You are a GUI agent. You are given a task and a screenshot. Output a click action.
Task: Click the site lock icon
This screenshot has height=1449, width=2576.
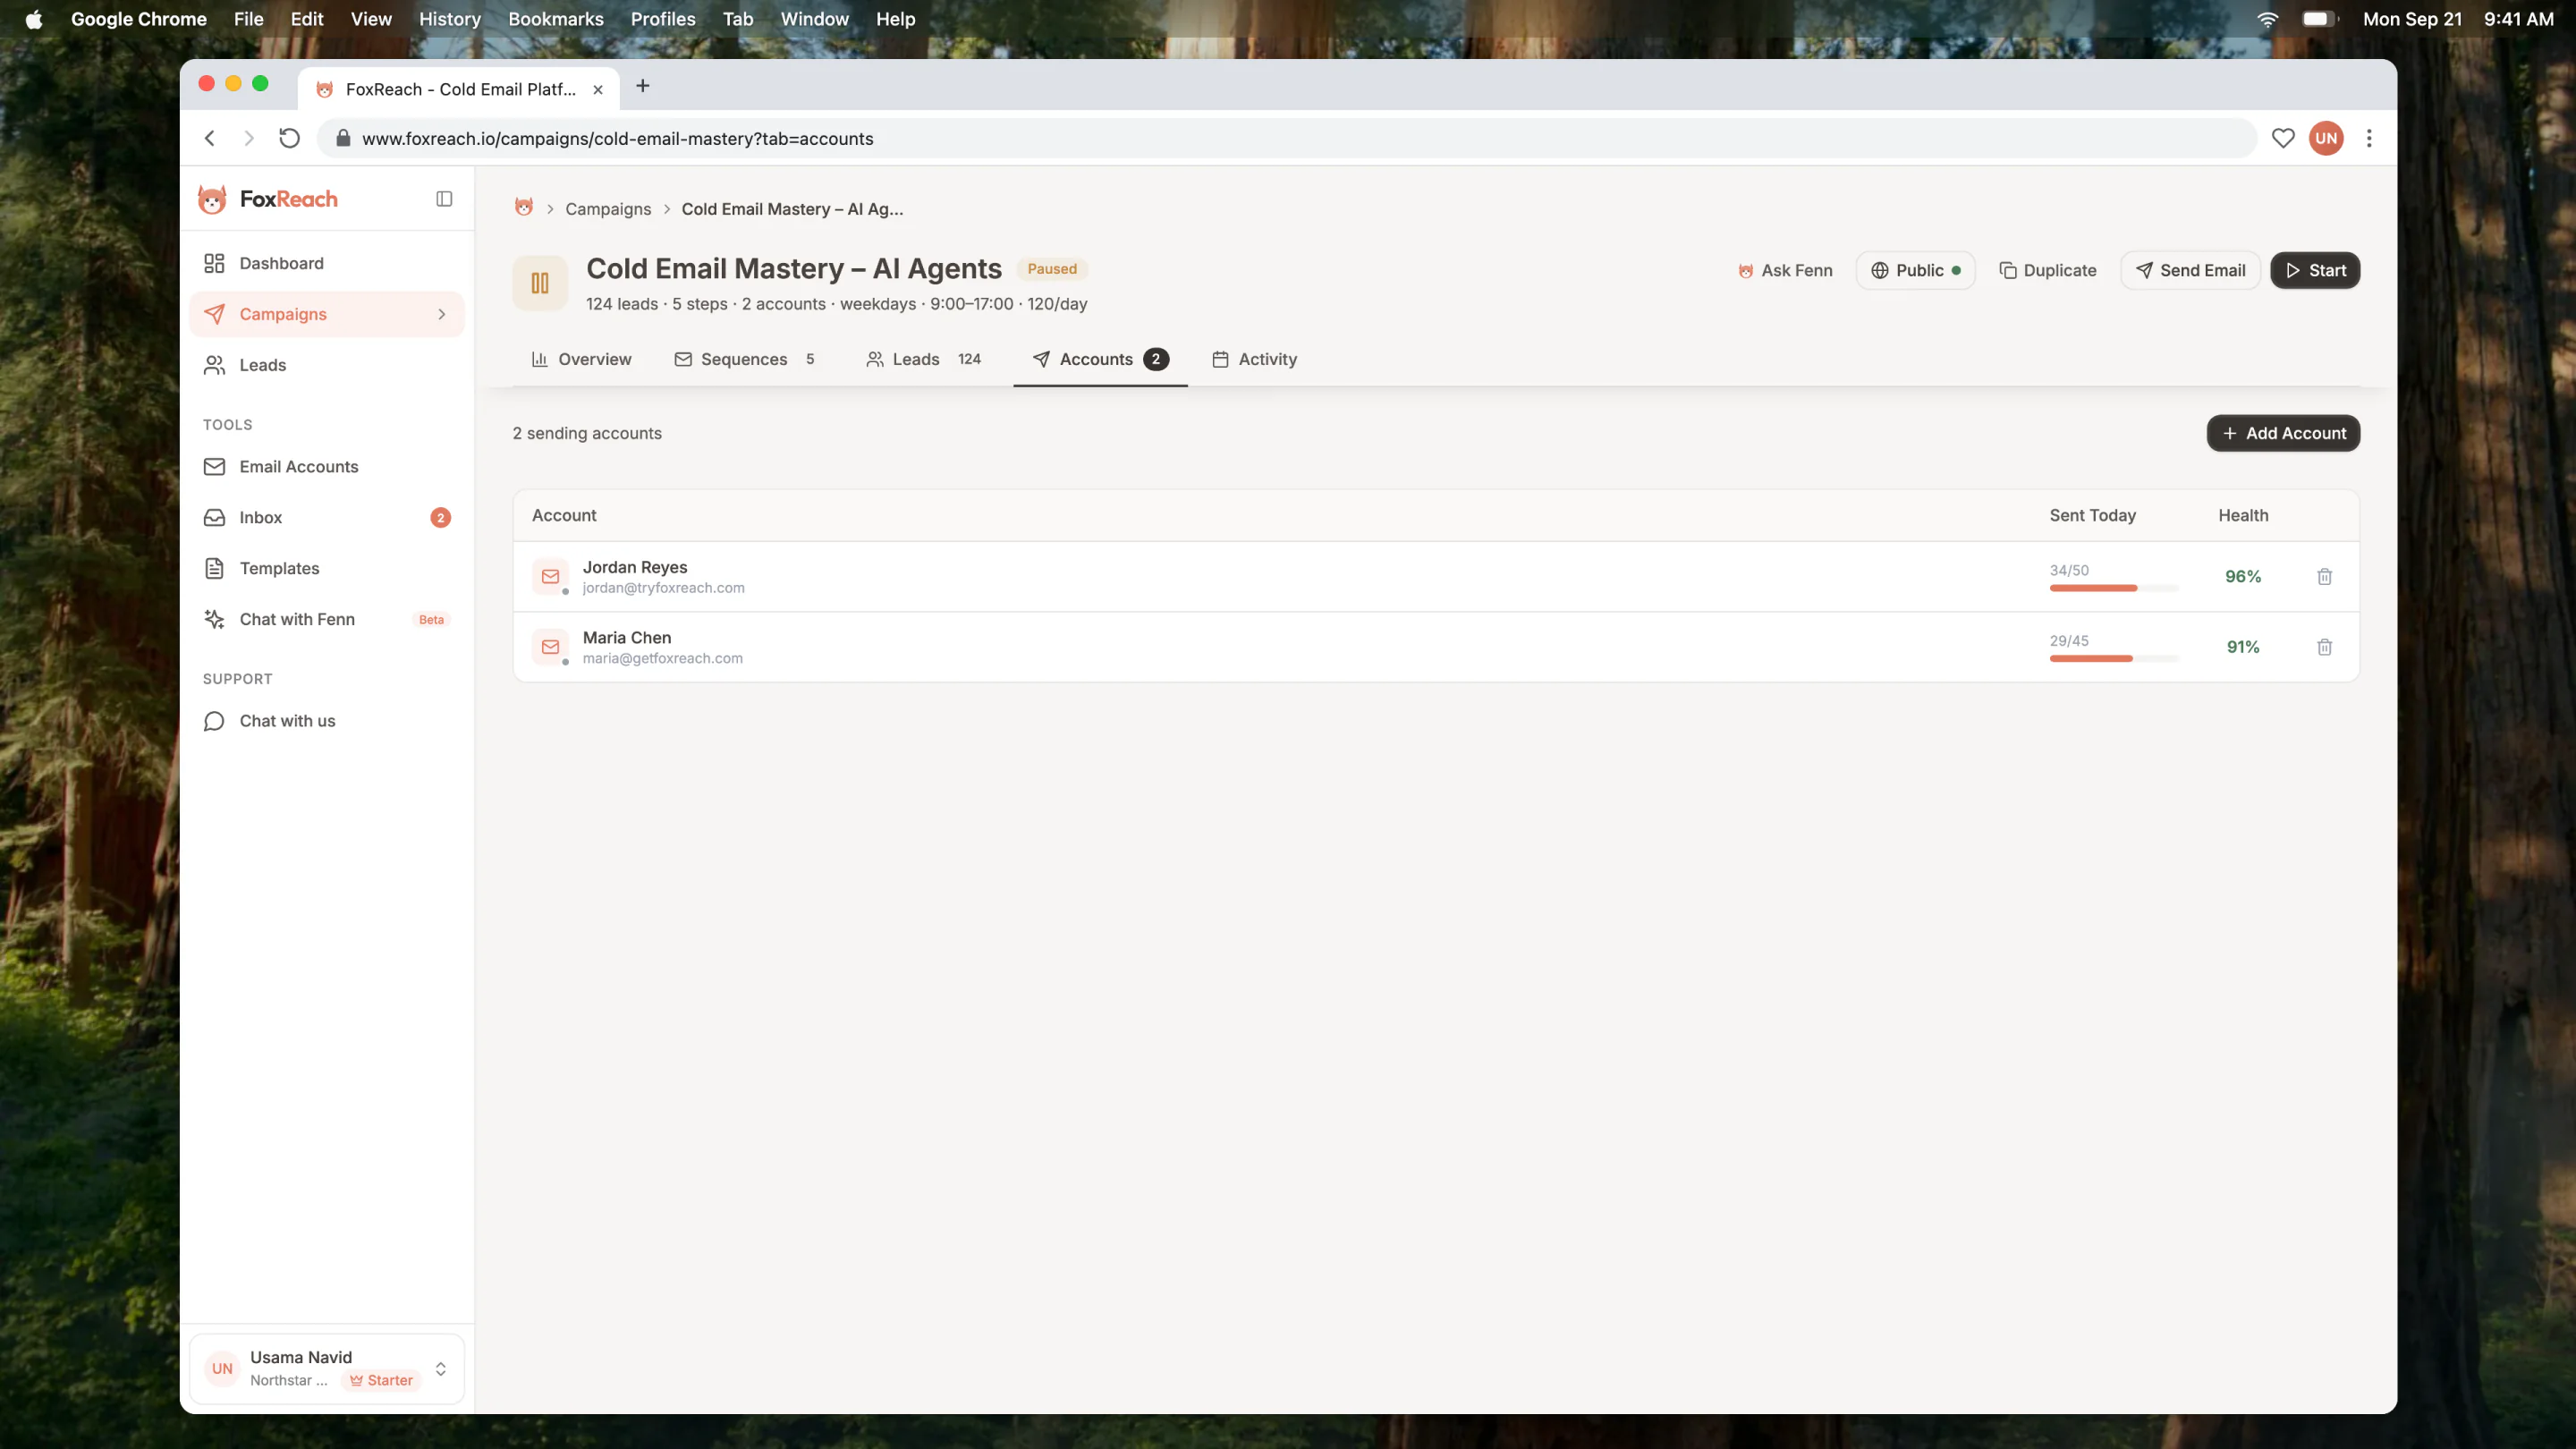coord(343,138)
